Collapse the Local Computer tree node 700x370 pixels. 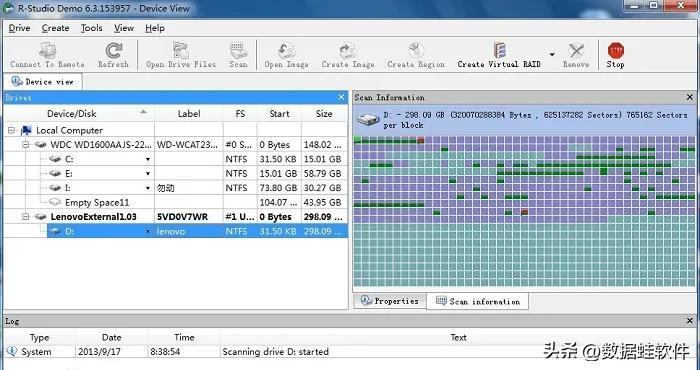pos(12,130)
